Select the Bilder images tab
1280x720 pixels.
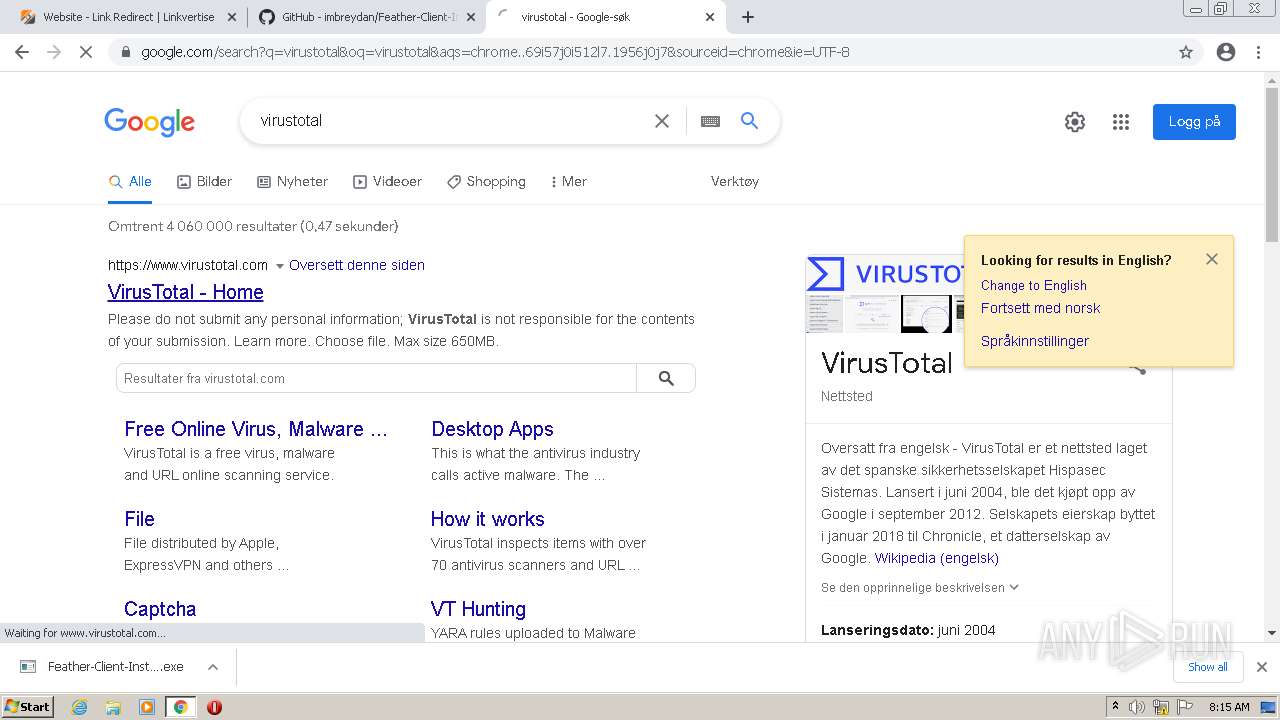(x=204, y=181)
